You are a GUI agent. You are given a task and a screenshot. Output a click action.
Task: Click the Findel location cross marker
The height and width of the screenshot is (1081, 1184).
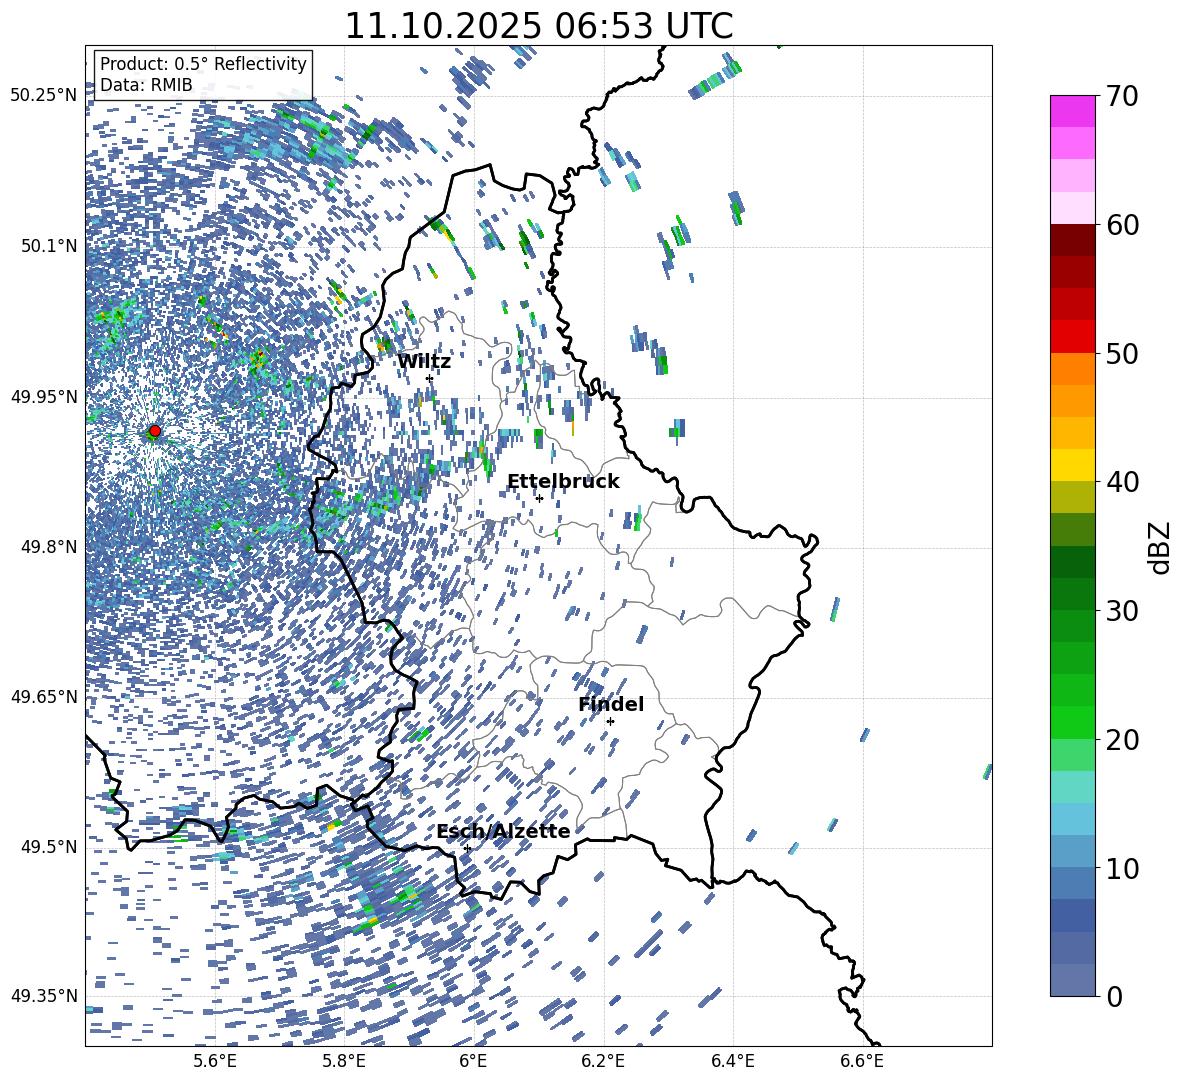610,722
